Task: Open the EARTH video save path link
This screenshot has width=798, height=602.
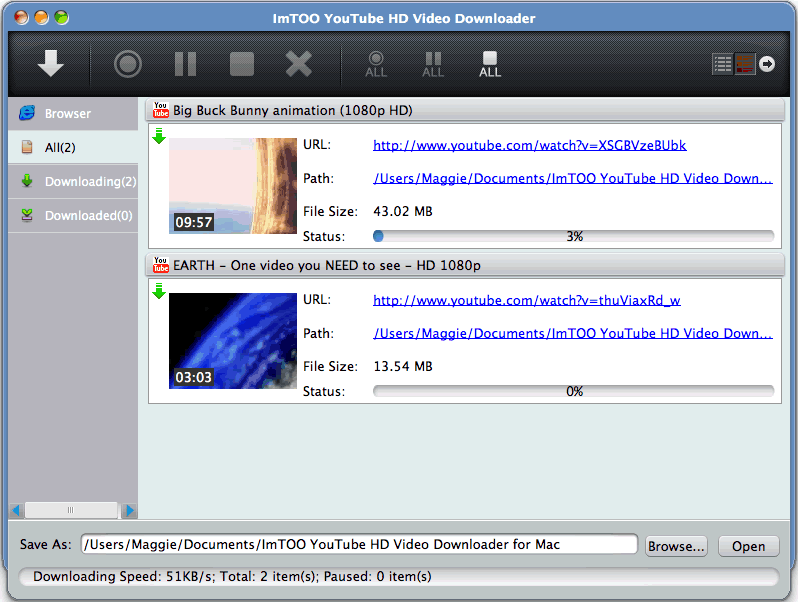Action: [x=573, y=333]
